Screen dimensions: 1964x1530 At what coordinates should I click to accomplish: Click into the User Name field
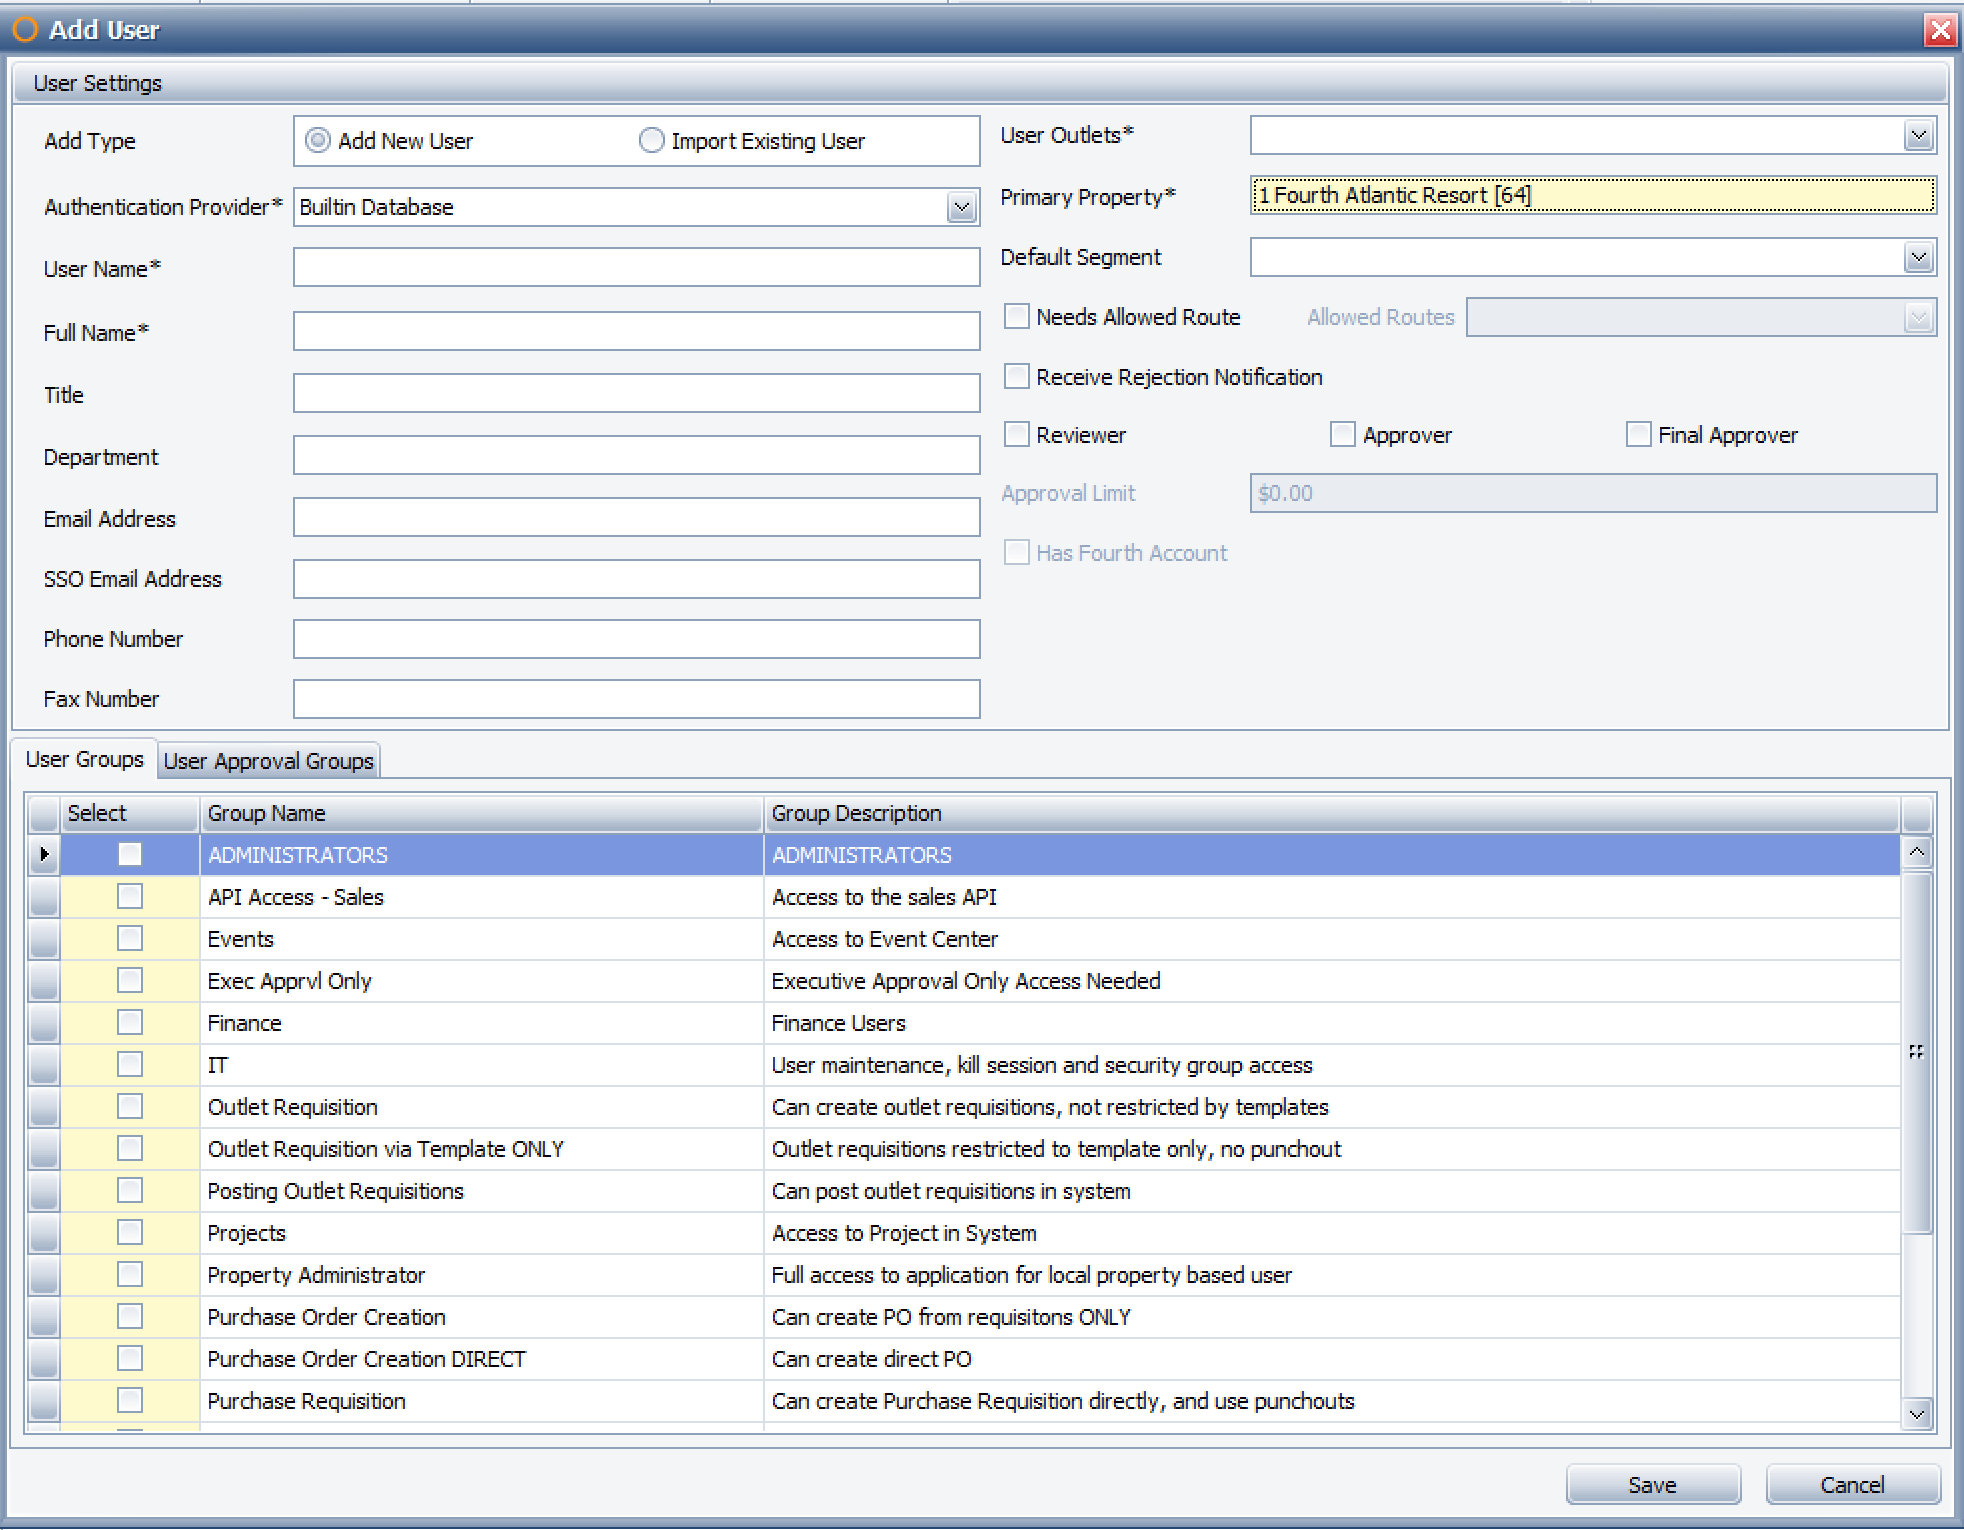point(636,268)
